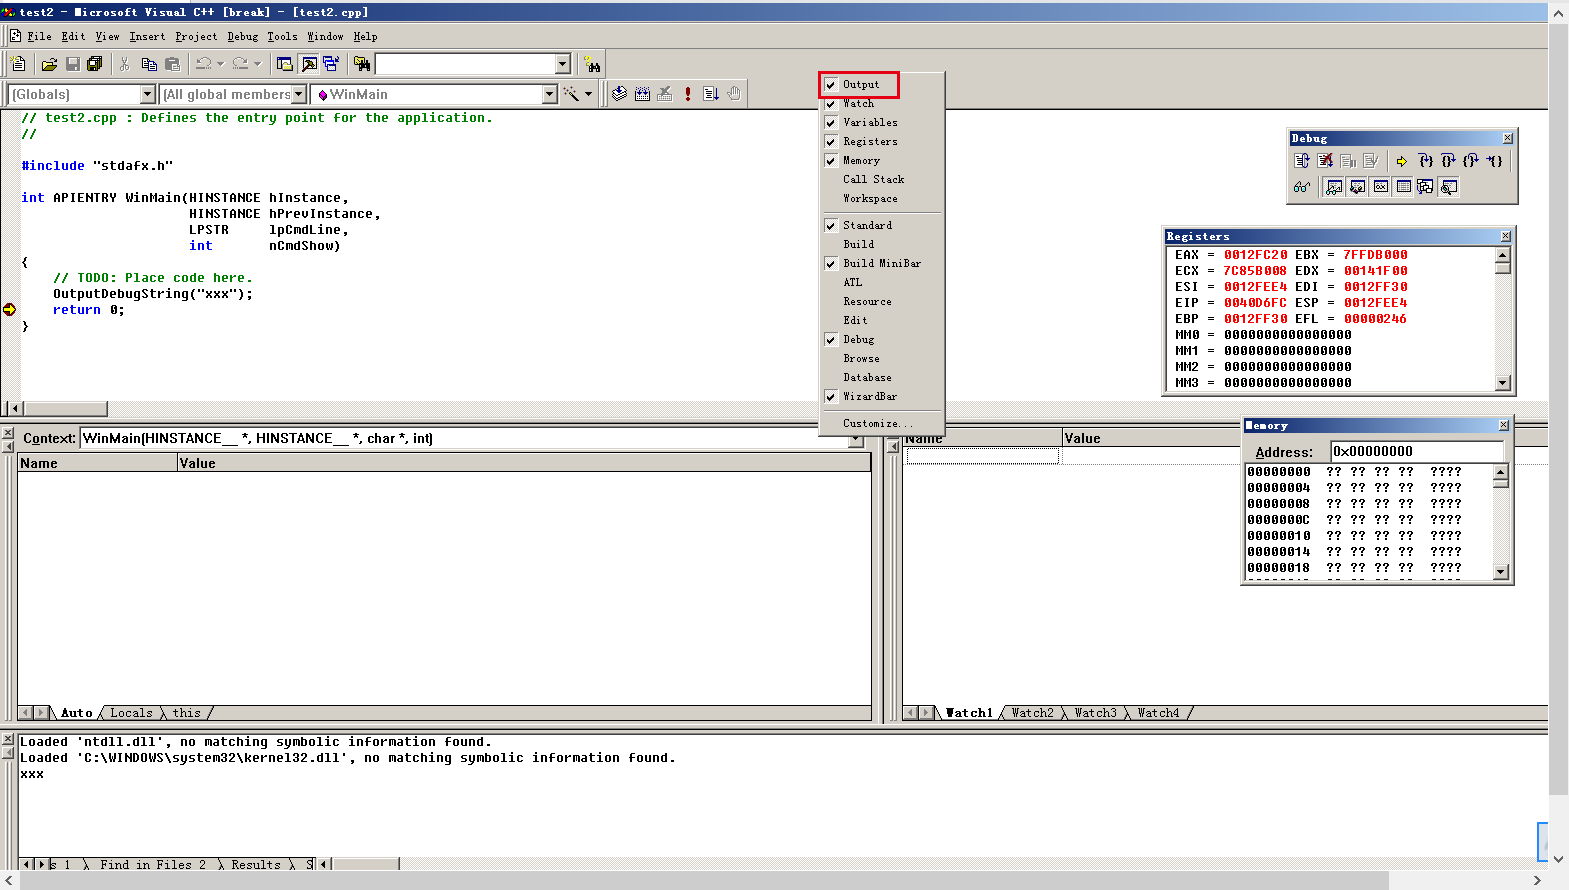Toggle the Call Stack icon in Debug toolbar

(x=1426, y=187)
